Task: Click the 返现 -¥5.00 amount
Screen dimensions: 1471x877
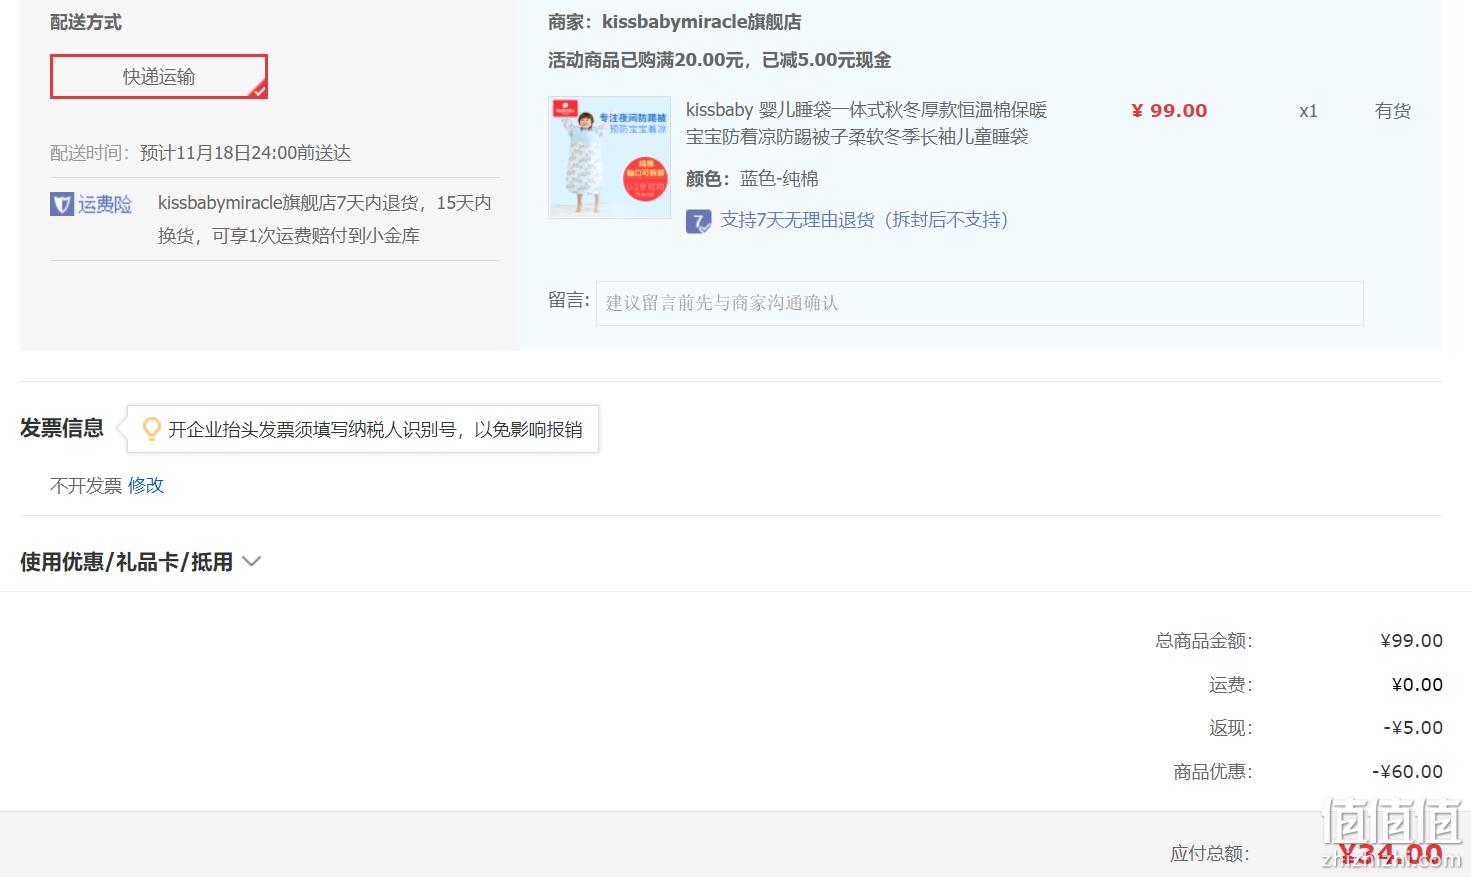Action: [1413, 728]
